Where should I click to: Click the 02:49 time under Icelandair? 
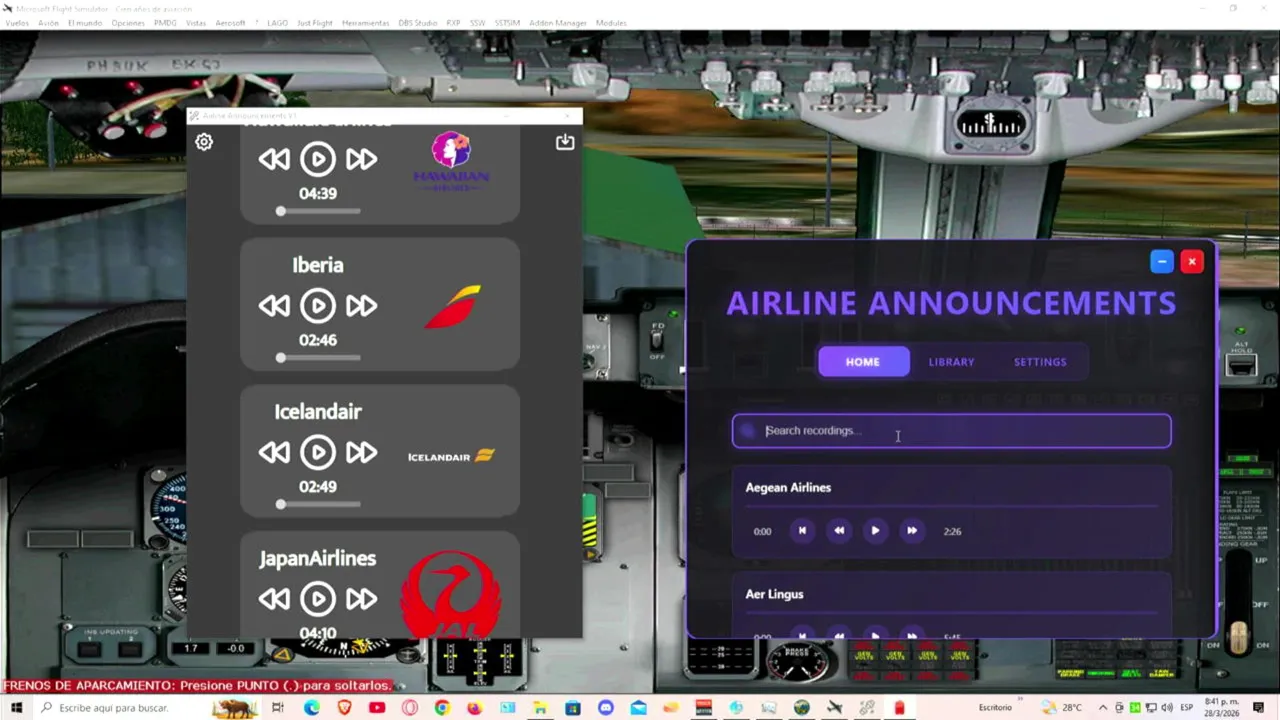click(x=318, y=487)
